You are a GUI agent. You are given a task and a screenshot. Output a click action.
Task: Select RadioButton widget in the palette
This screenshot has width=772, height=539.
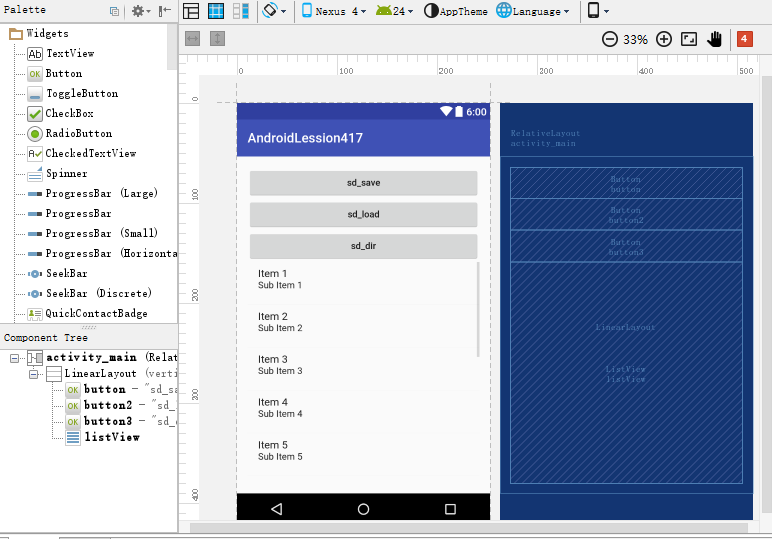pyautogui.click(x=69, y=133)
